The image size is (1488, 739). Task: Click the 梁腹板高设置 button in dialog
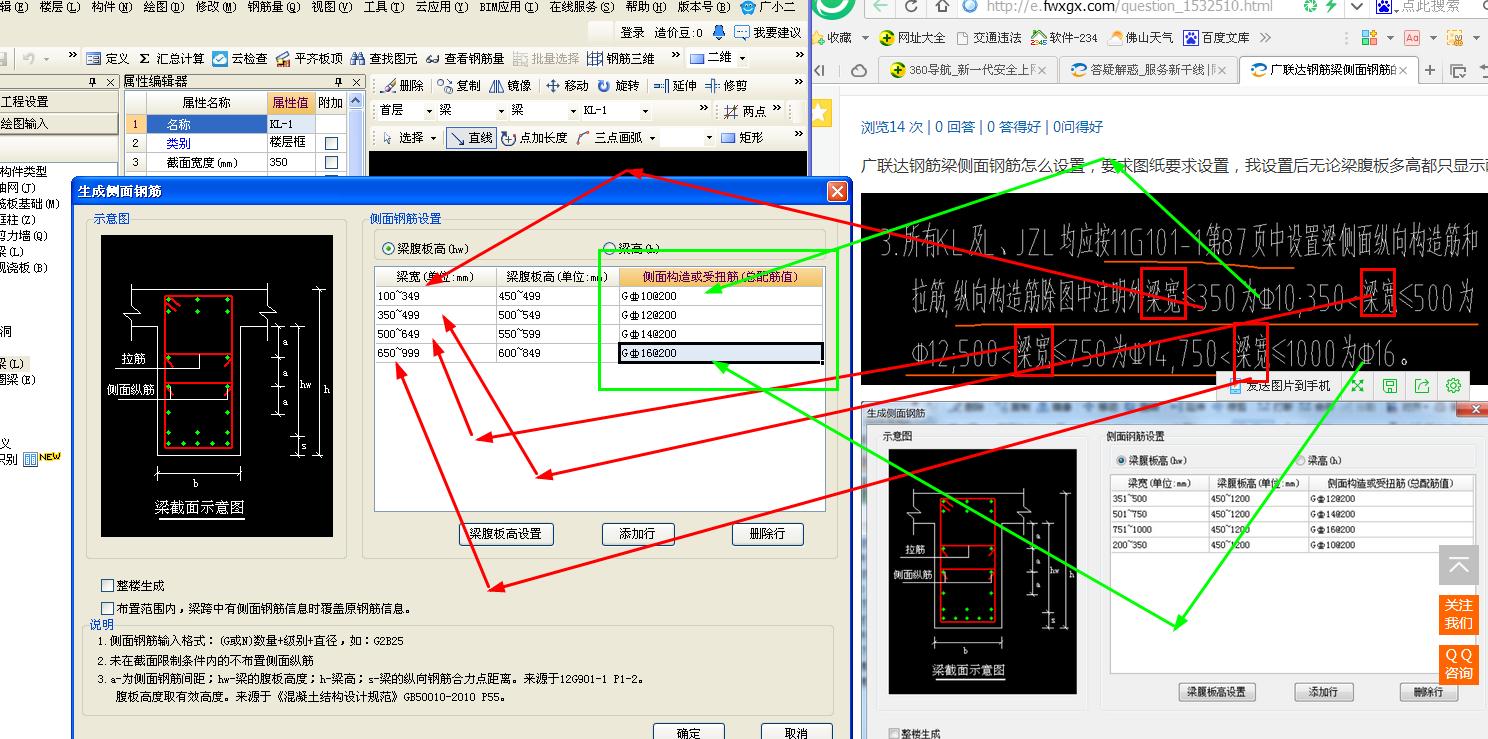pyautogui.click(x=506, y=534)
